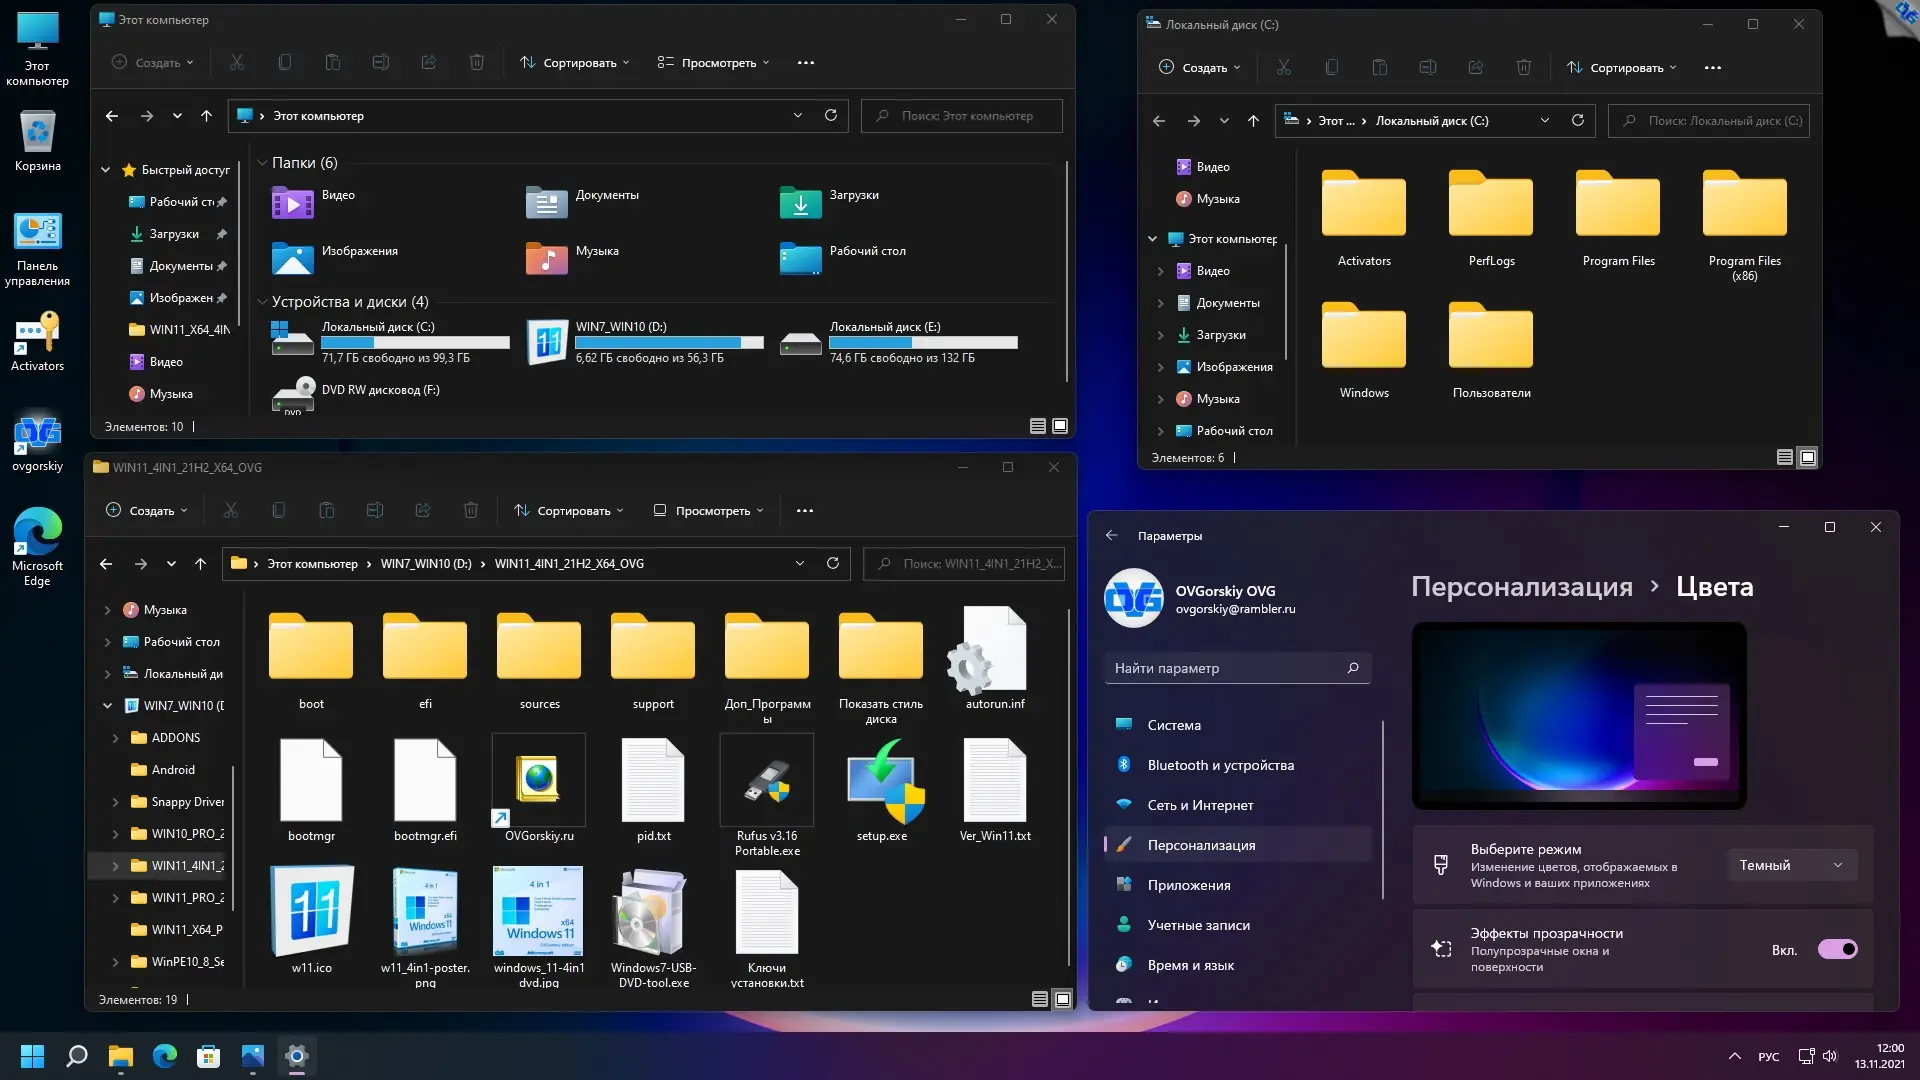Click Refresh in Этот компьютер window

tap(830, 116)
